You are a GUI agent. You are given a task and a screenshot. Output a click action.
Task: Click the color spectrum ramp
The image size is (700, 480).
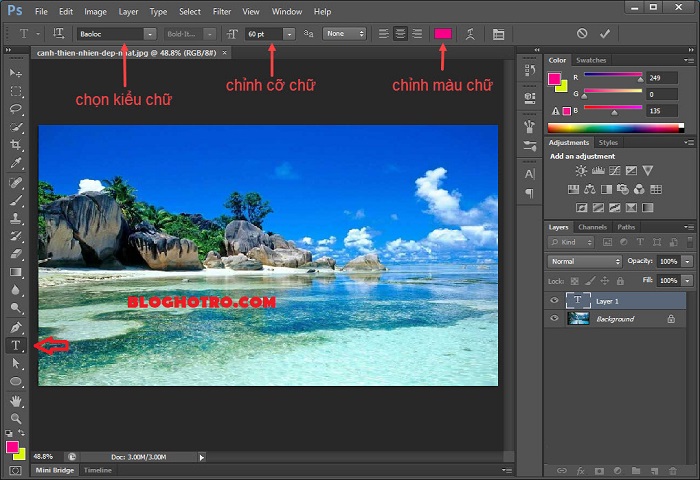click(616, 128)
